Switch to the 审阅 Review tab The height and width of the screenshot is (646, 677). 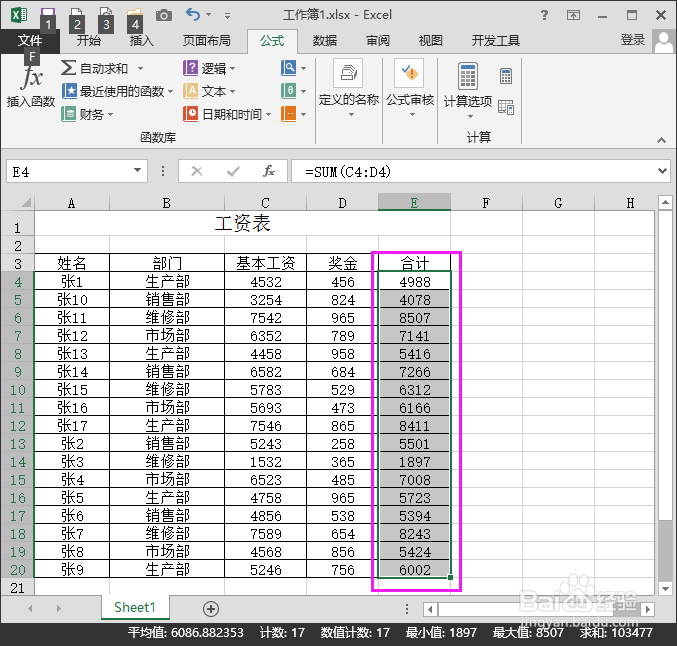coord(378,41)
